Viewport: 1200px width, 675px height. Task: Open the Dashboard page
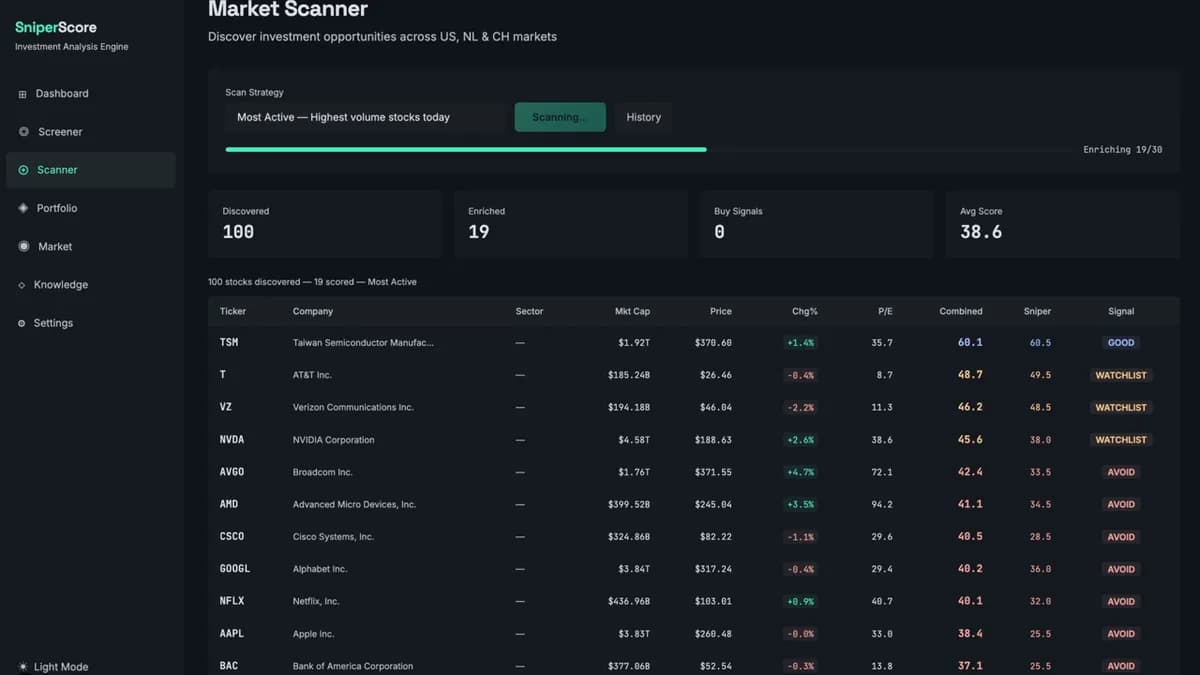91,94
